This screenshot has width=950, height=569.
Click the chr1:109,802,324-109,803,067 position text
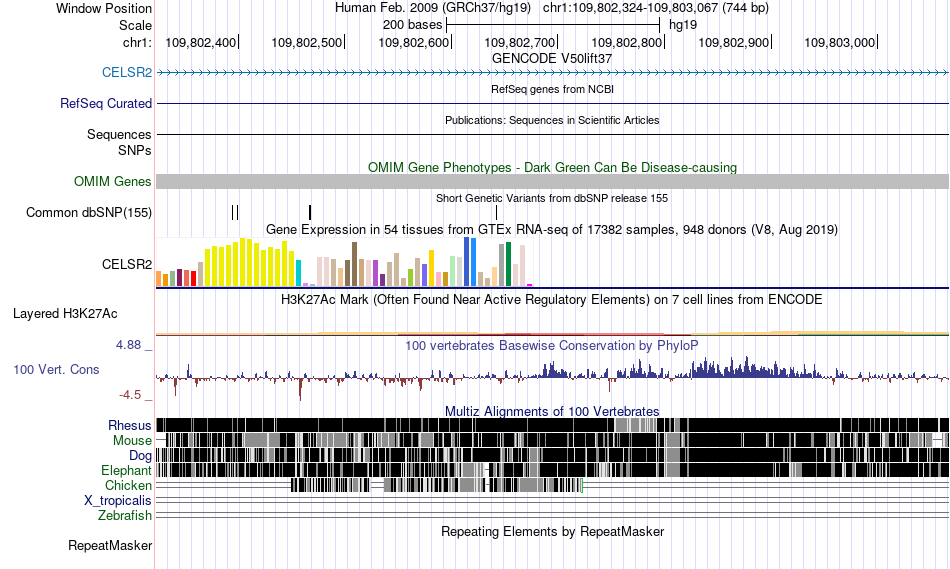coord(656,8)
